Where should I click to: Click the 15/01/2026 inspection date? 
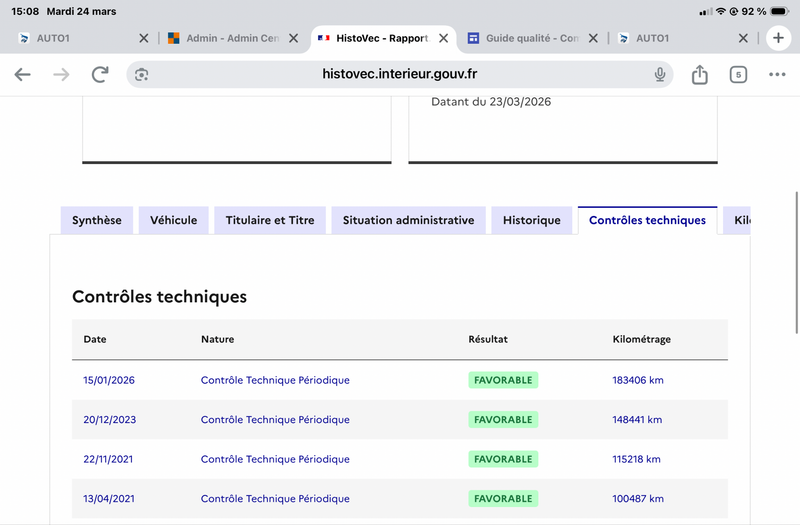point(109,380)
